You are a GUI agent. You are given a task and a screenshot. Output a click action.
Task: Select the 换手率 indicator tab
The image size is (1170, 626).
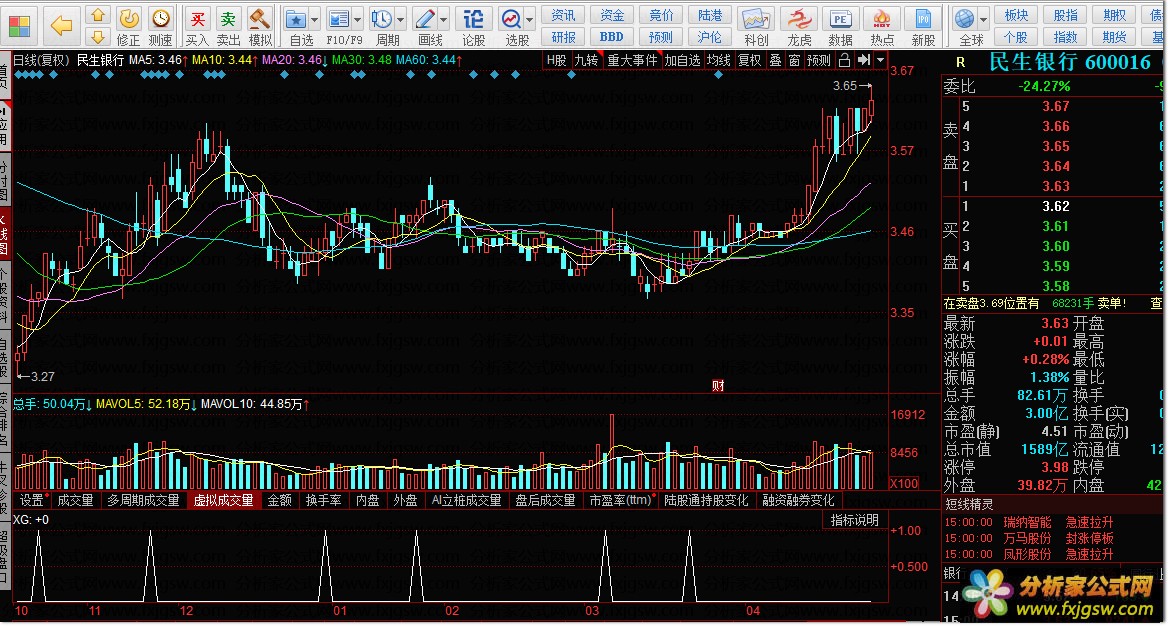(x=324, y=501)
